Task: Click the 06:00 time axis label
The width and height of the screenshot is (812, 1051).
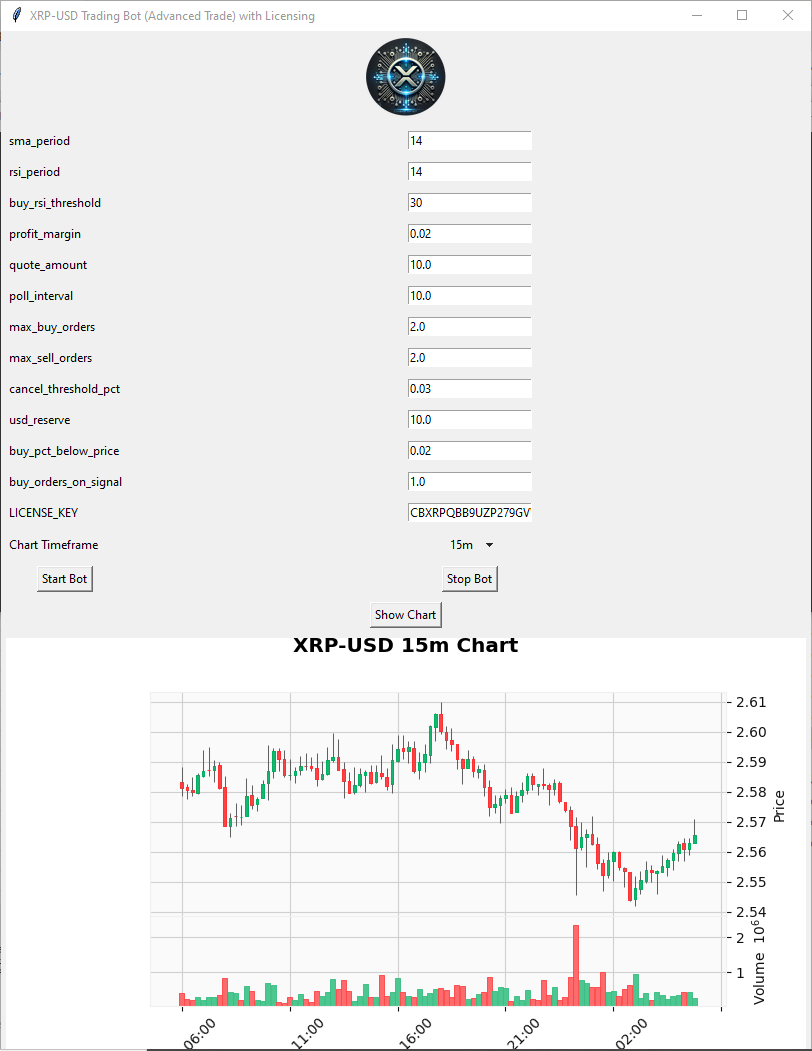Action: (200, 1034)
